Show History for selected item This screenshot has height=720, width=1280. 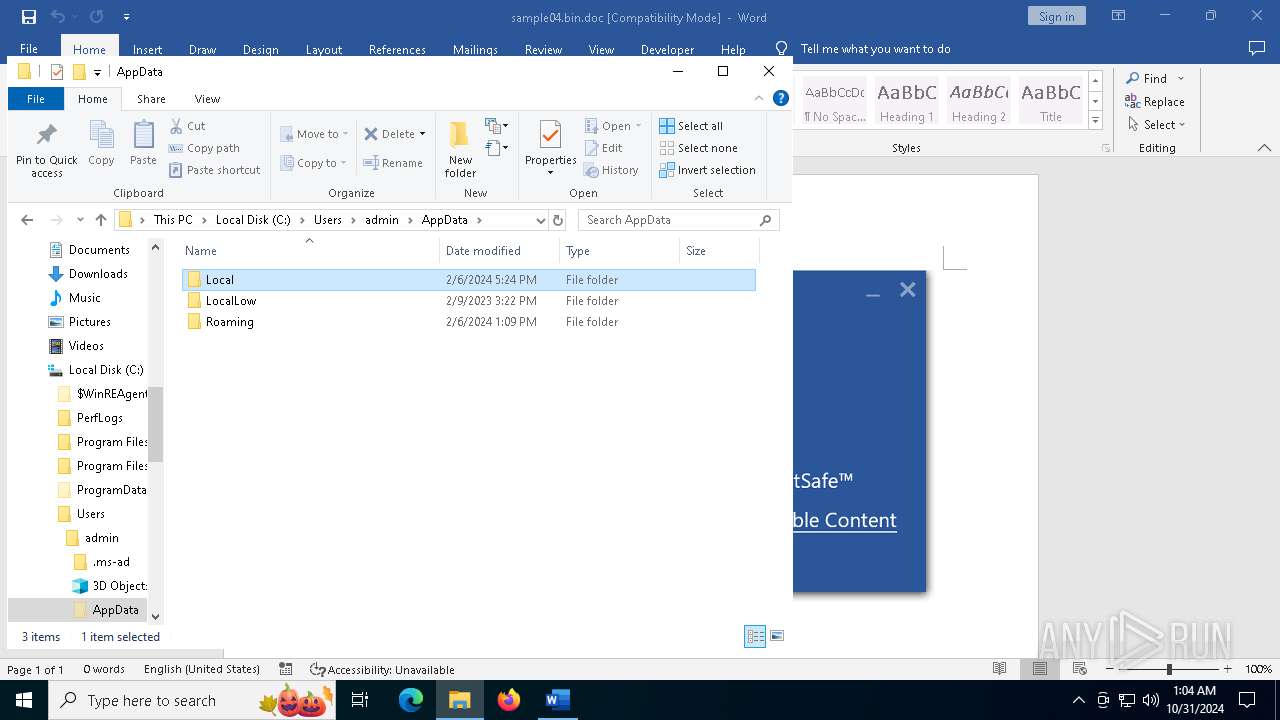[611, 170]
